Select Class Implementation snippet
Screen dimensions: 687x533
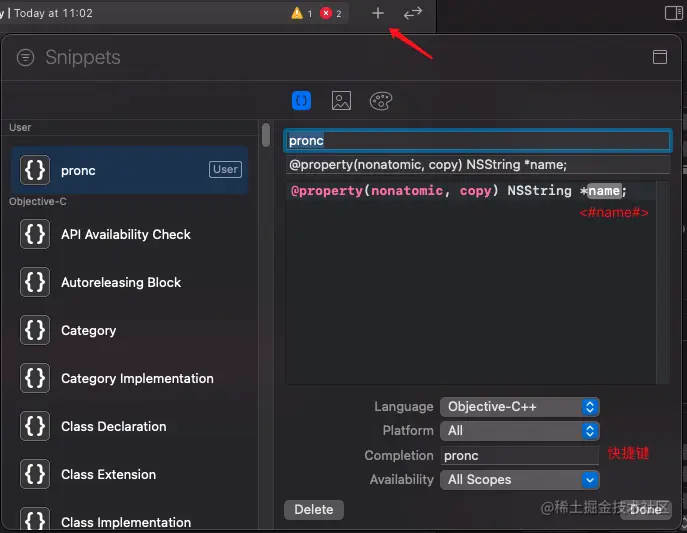[130, 519]
